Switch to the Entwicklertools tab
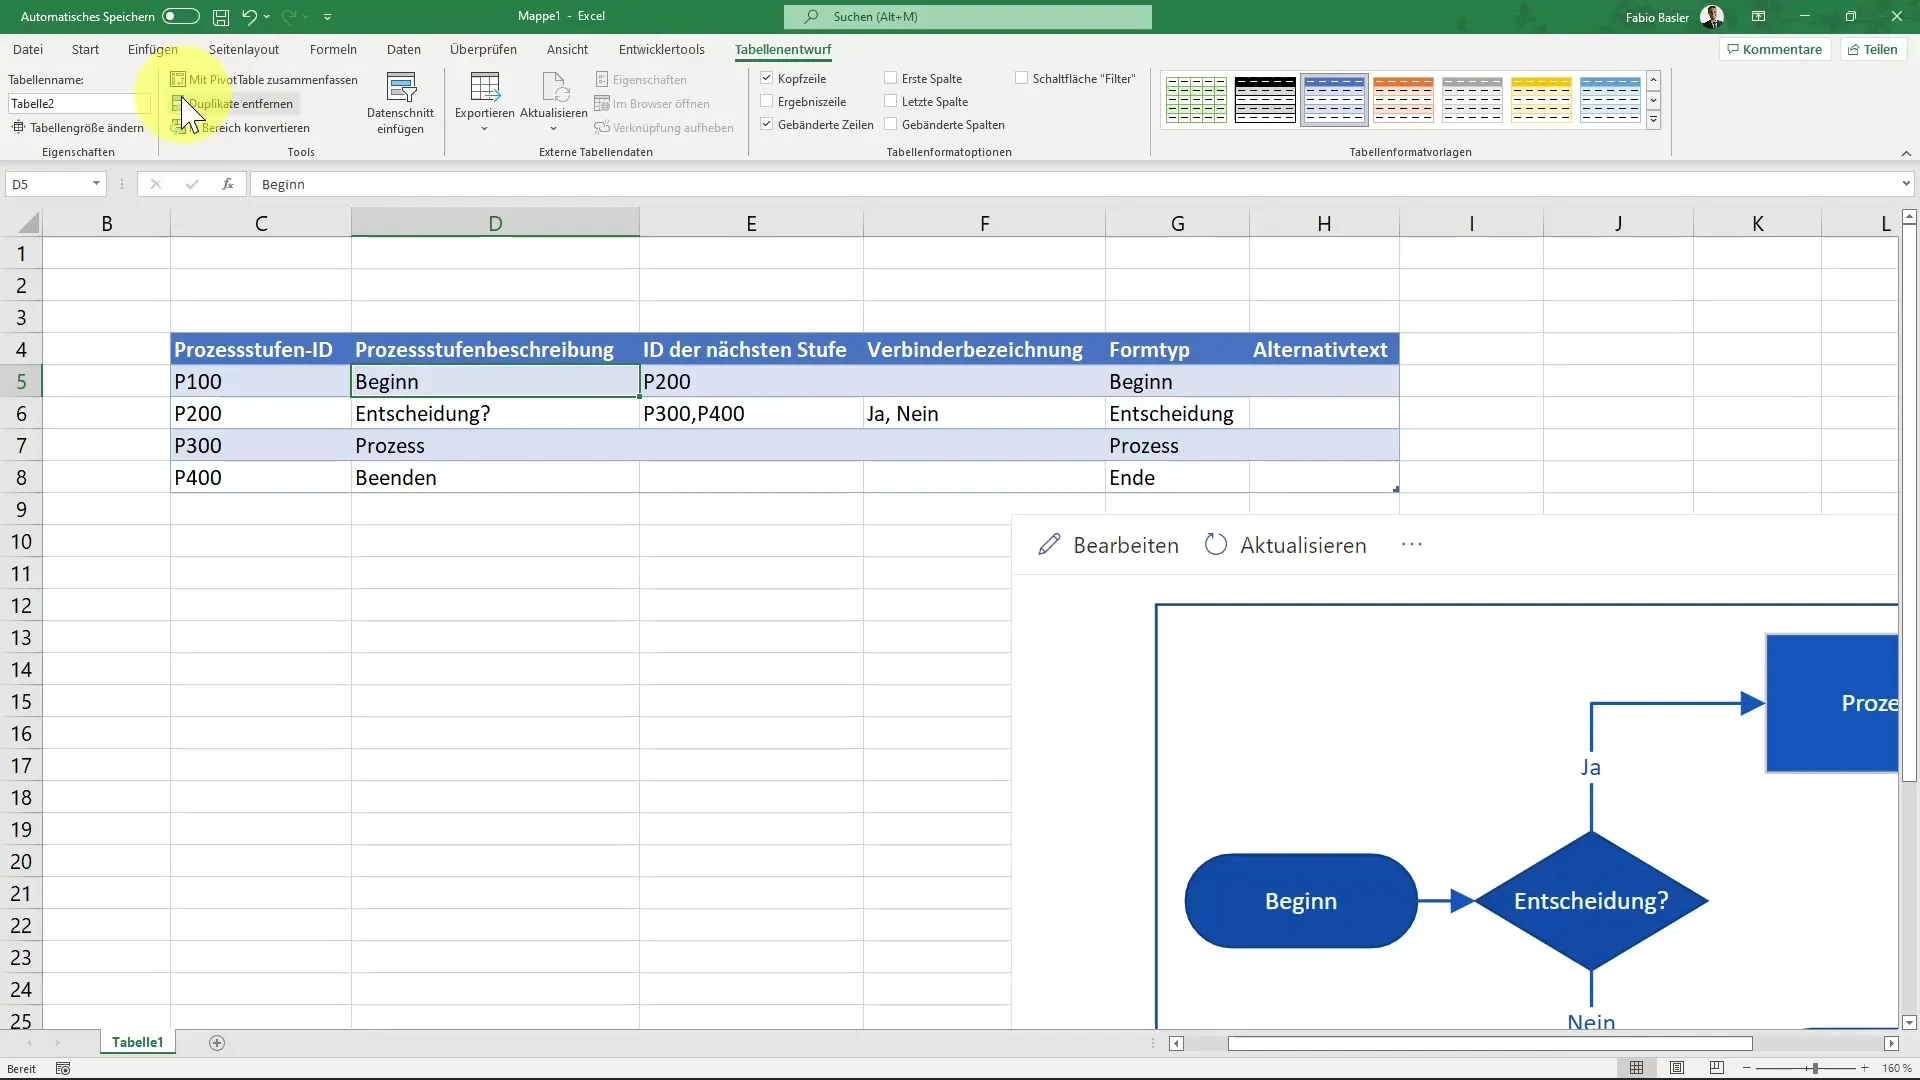 662,49
